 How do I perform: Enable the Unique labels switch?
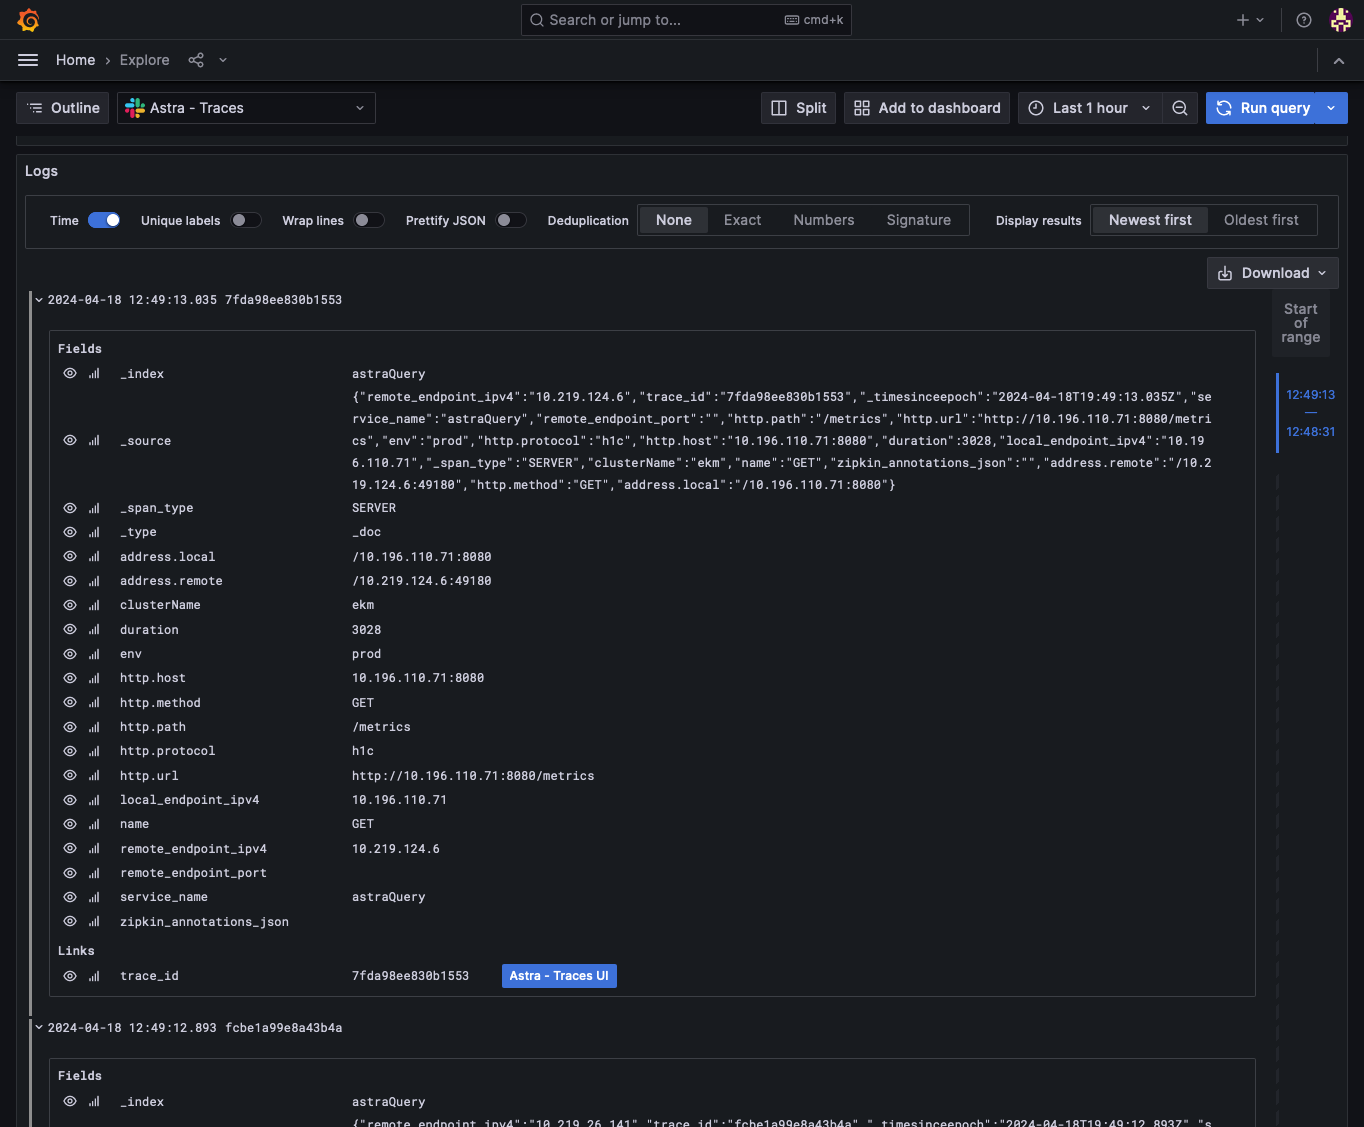pyautogui.click(x=246, y=220)
